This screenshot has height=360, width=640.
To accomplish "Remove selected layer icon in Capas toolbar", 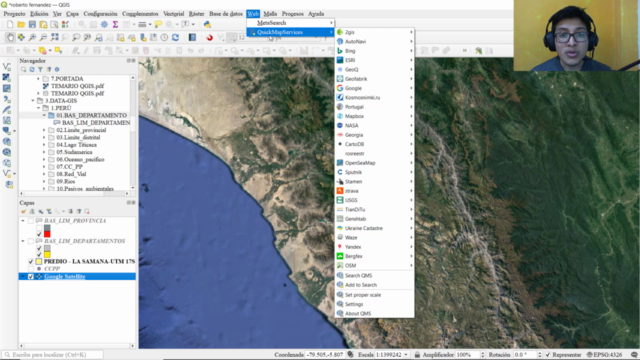I will coord(87,211).
